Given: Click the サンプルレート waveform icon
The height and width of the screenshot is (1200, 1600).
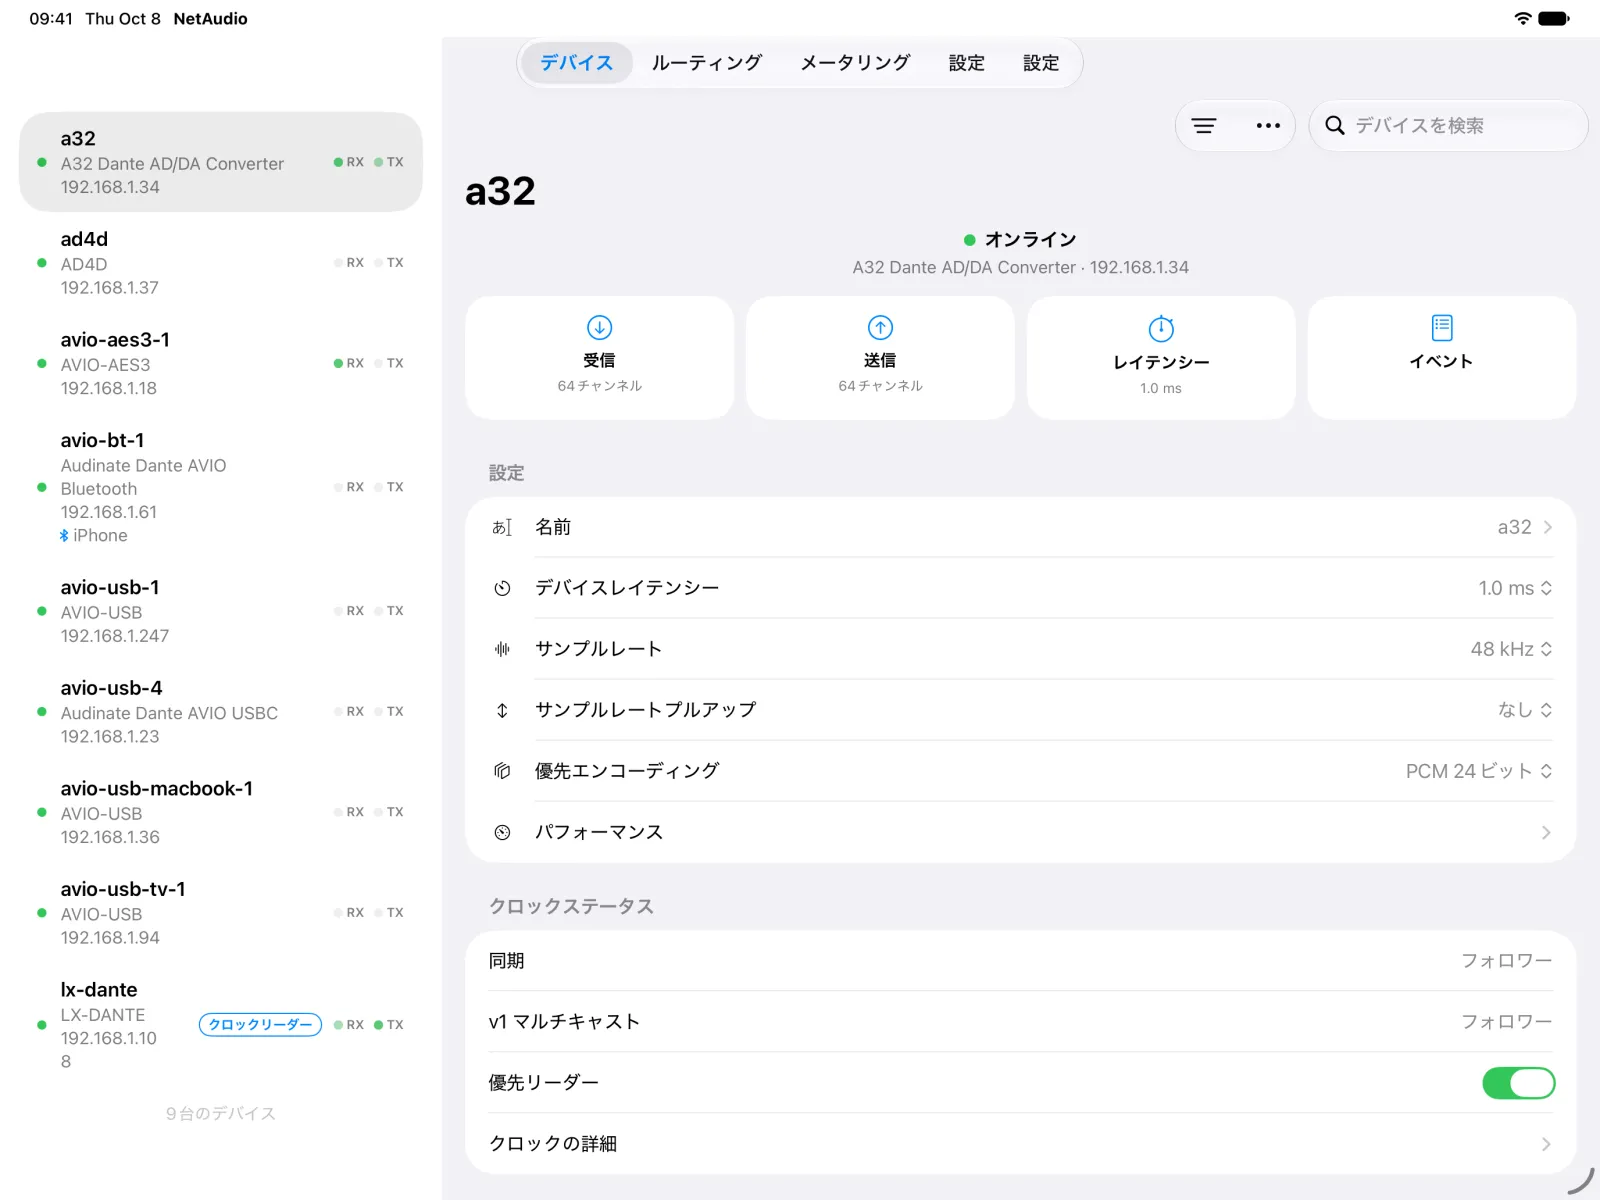Looking at the screenshot, I should point(502,649).
